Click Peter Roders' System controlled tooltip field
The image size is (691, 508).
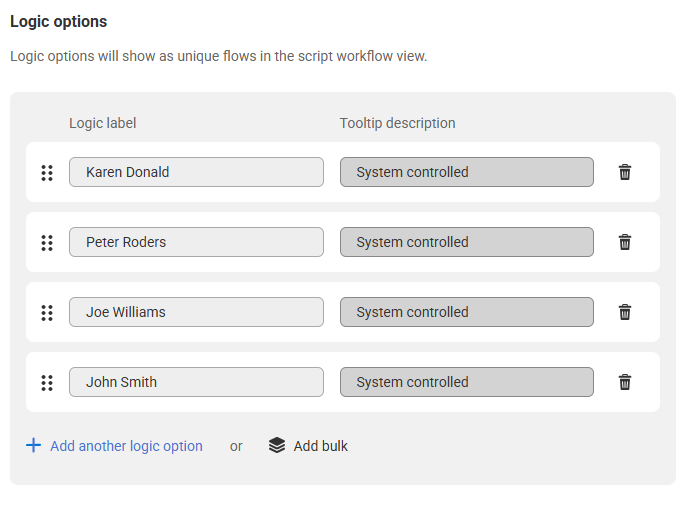click(467, 242)
